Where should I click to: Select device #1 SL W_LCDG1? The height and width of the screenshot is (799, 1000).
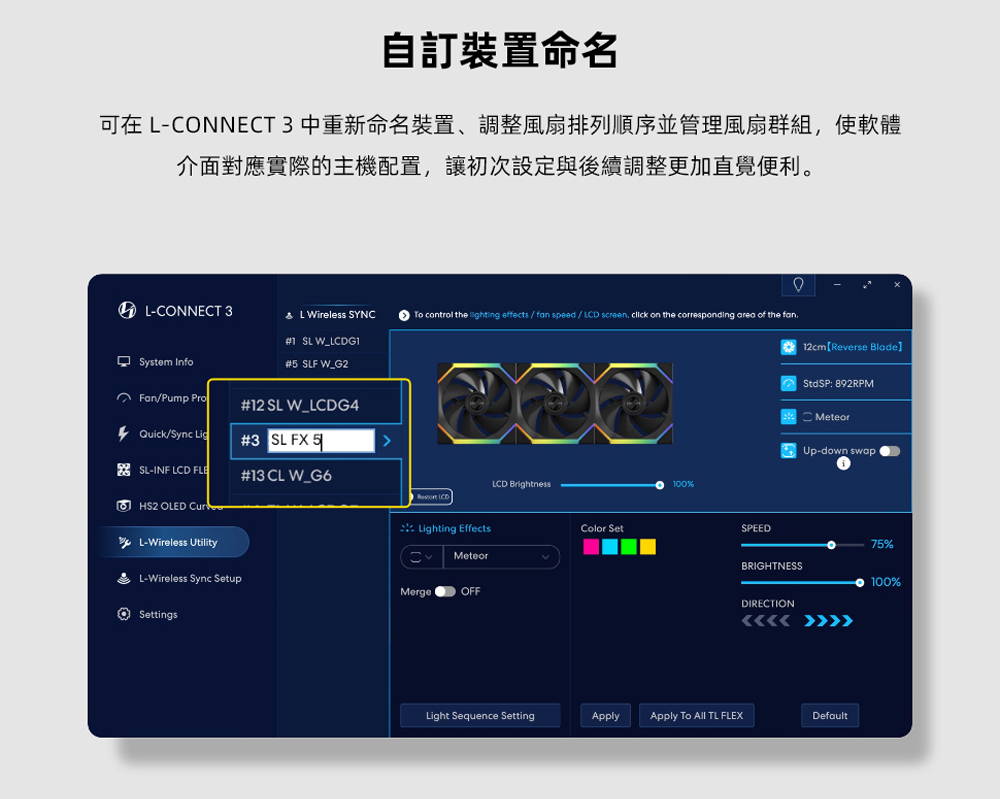333,341
